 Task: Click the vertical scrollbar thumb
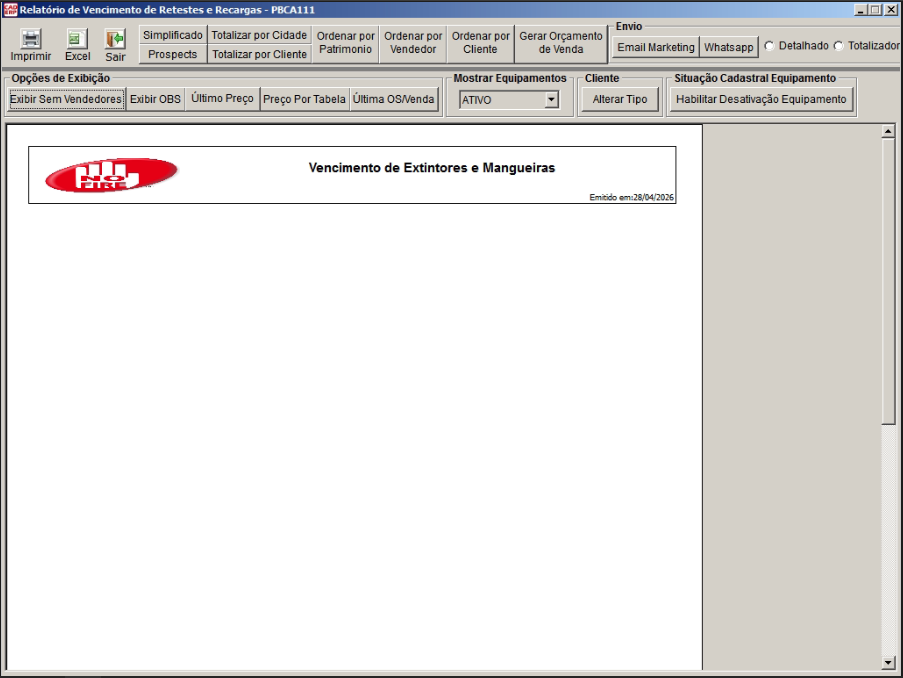pos(888,281)
